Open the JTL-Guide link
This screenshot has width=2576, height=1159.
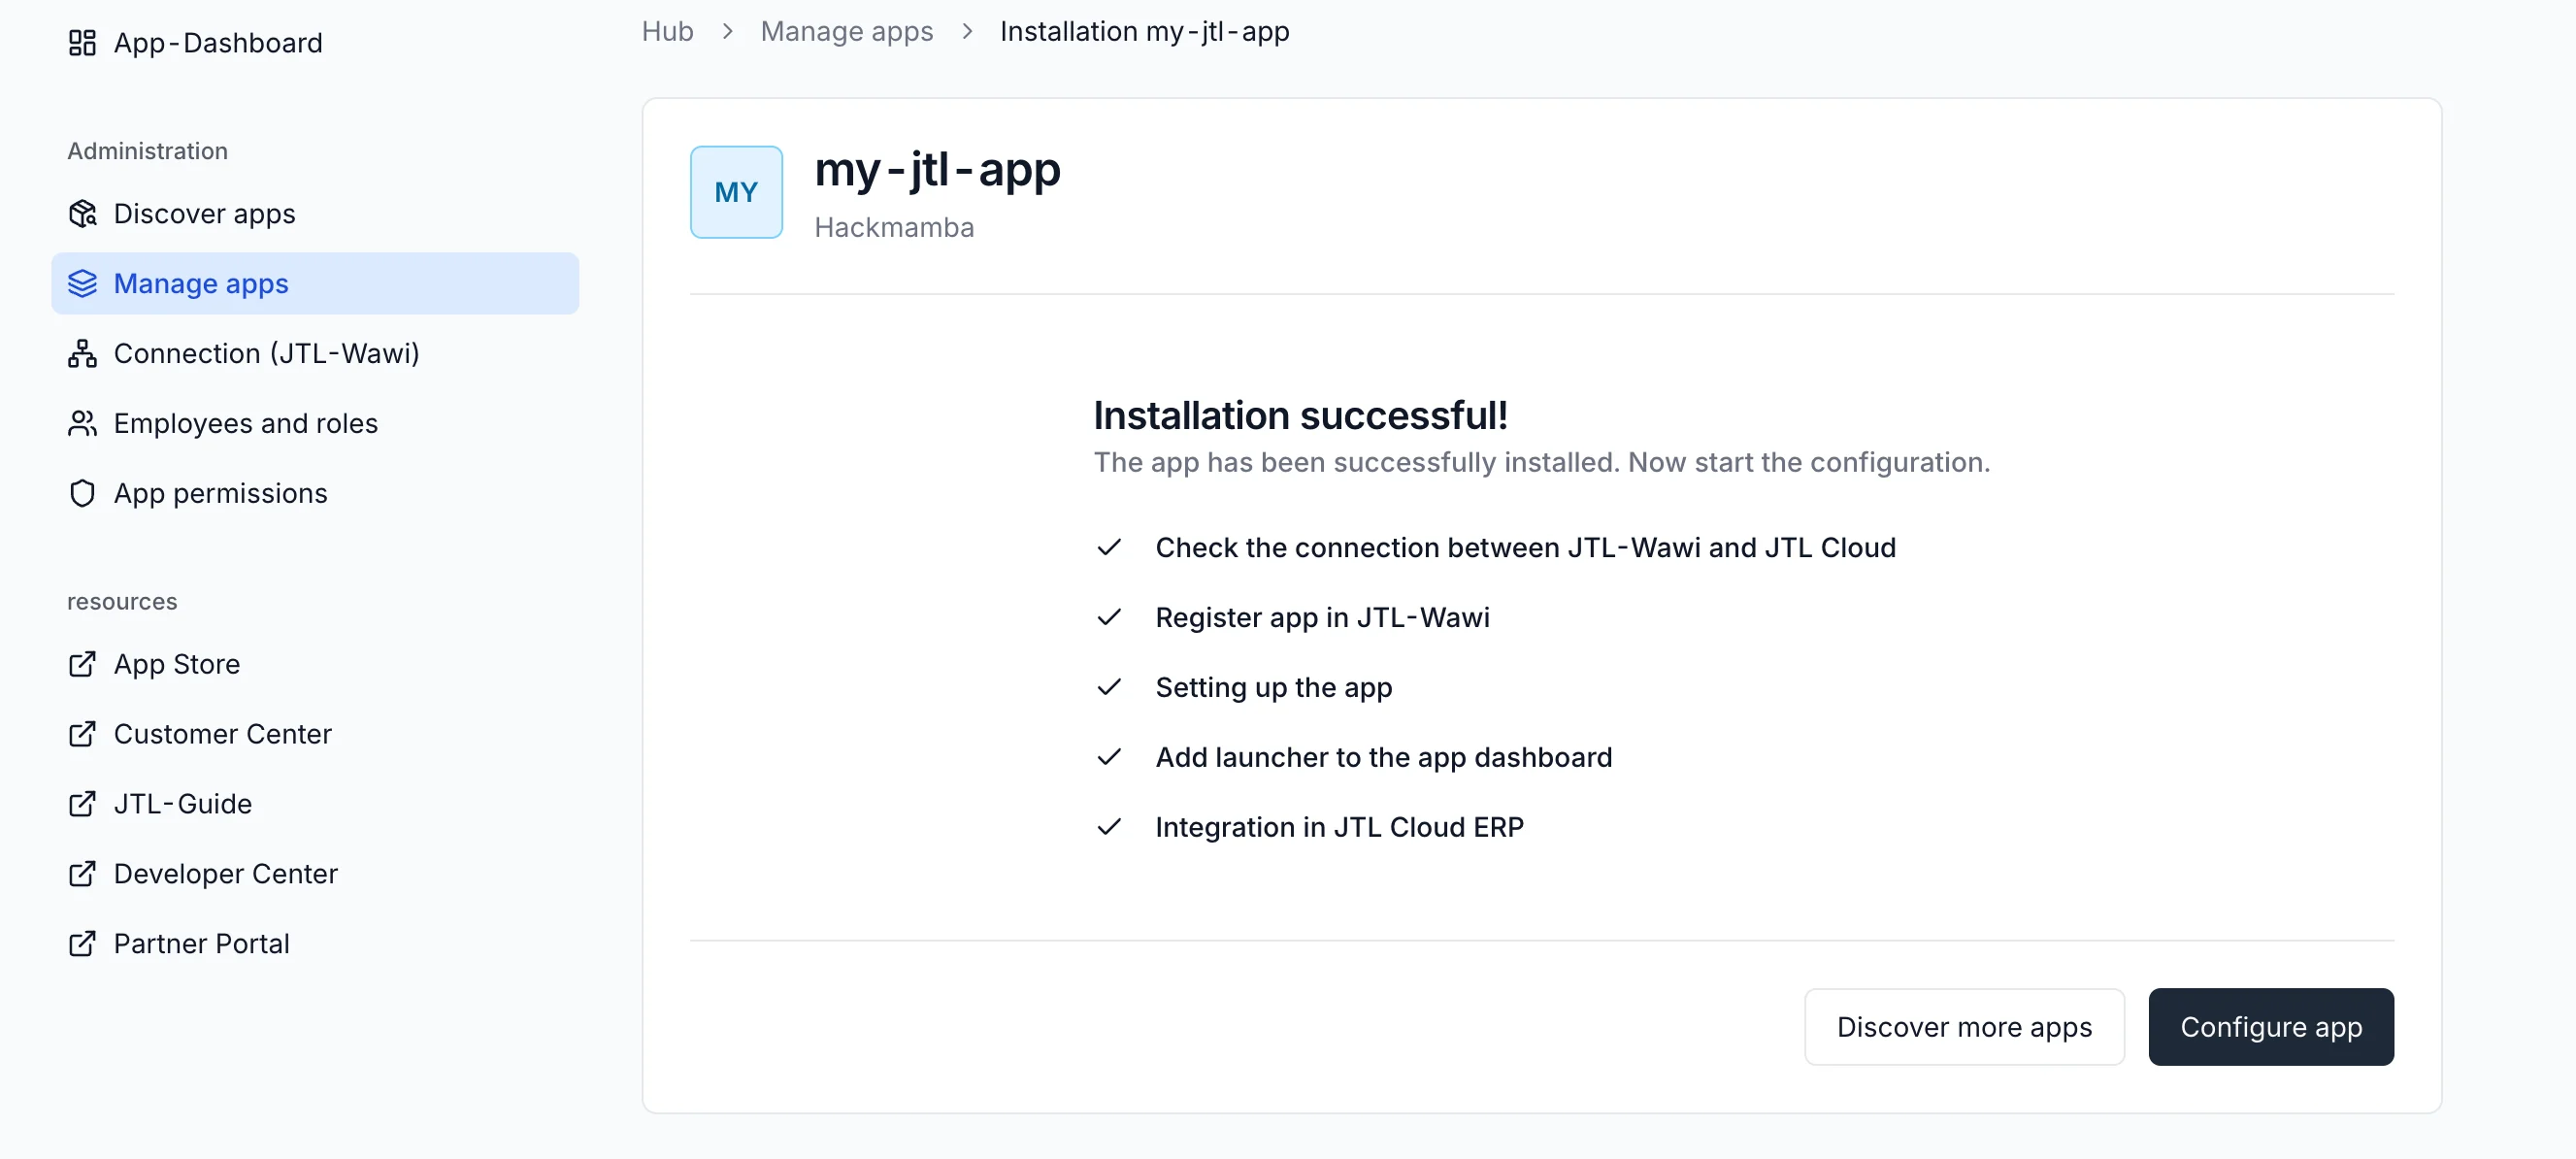tap(316, 805)
